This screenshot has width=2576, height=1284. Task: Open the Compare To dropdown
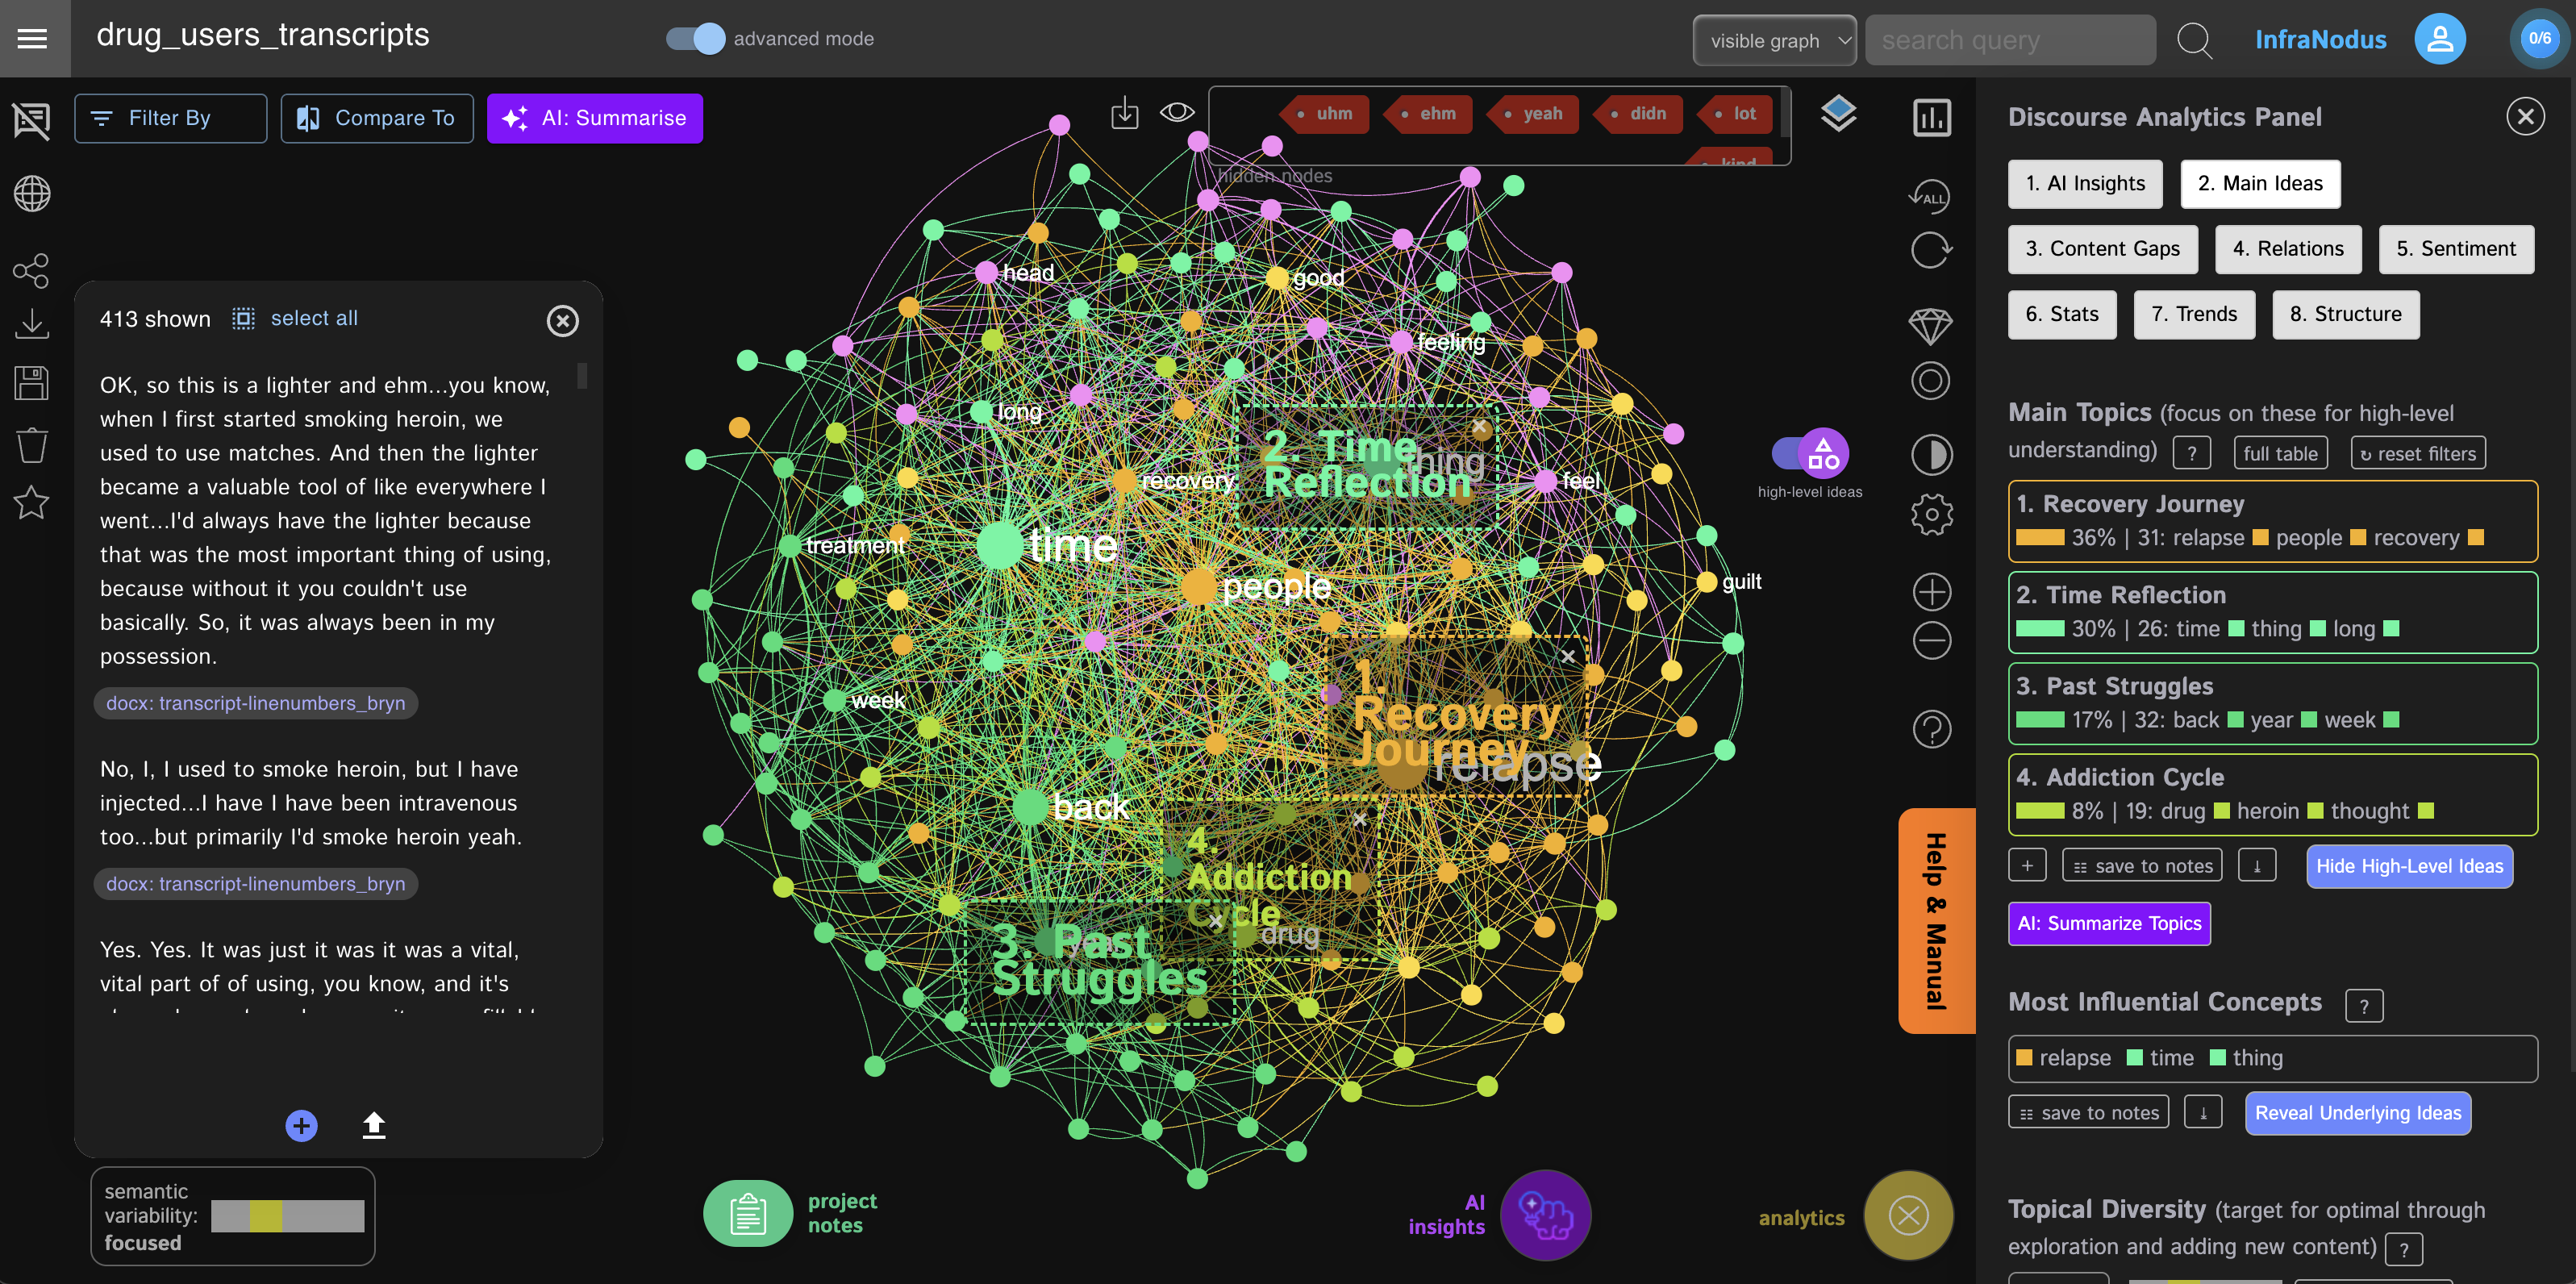coord(376,118)
